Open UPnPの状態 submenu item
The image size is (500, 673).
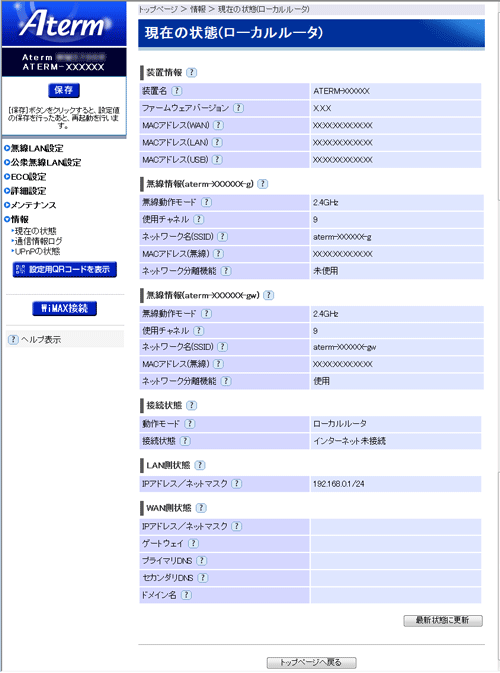[37, 252]
